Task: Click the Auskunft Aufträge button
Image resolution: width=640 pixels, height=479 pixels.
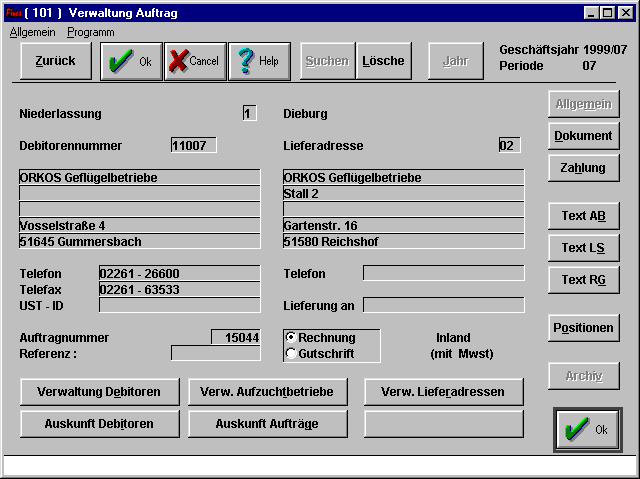Action: (x=267, y=424)
